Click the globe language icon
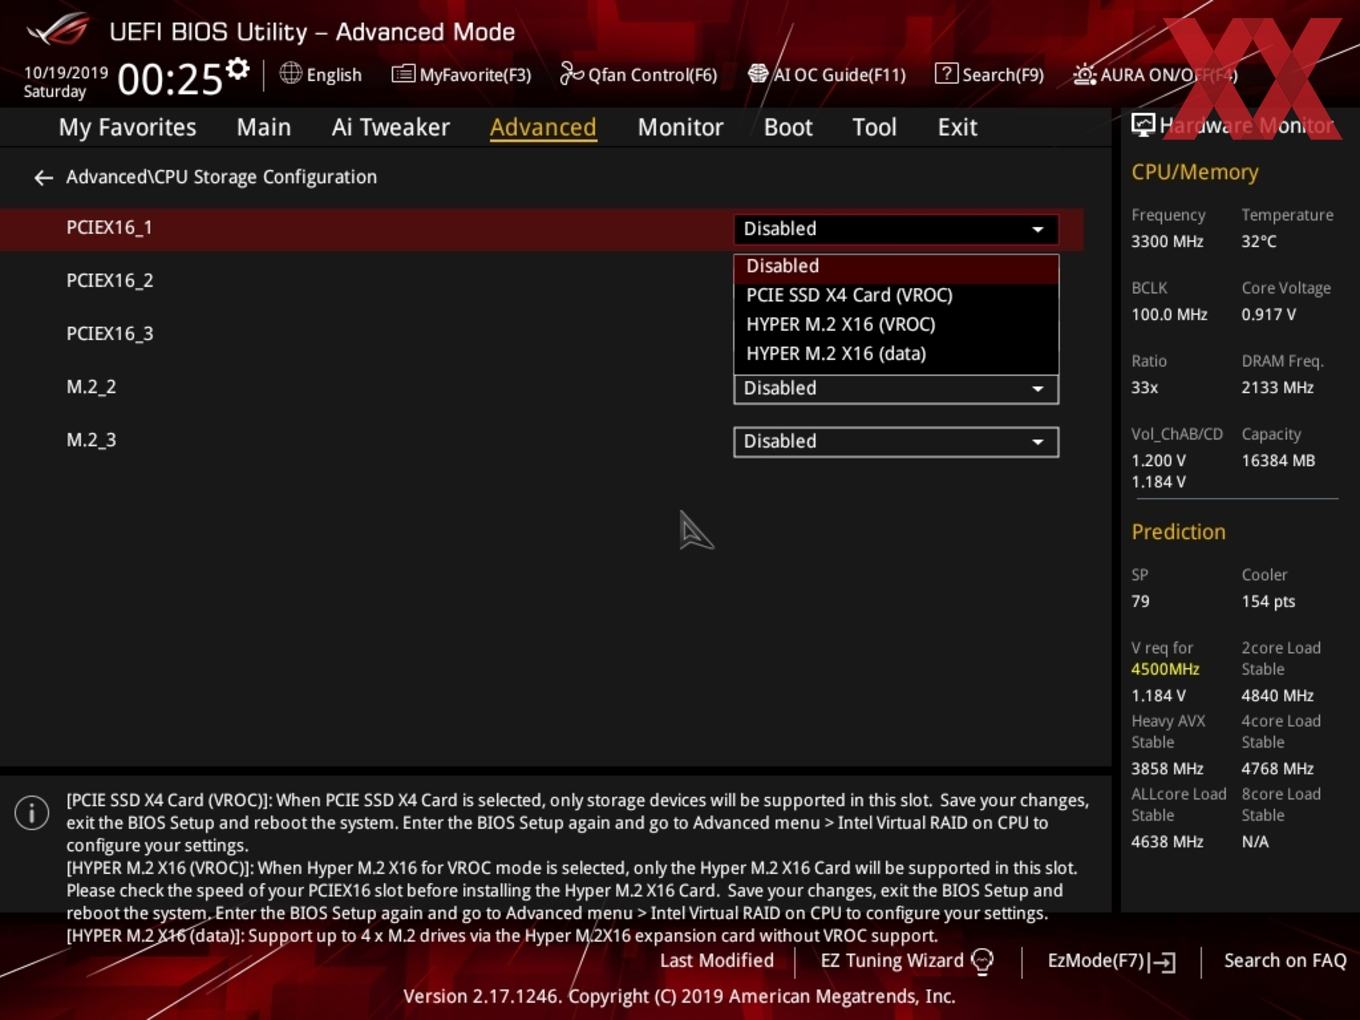This screenshot has width=1360, height=1020. click(290, 73)
